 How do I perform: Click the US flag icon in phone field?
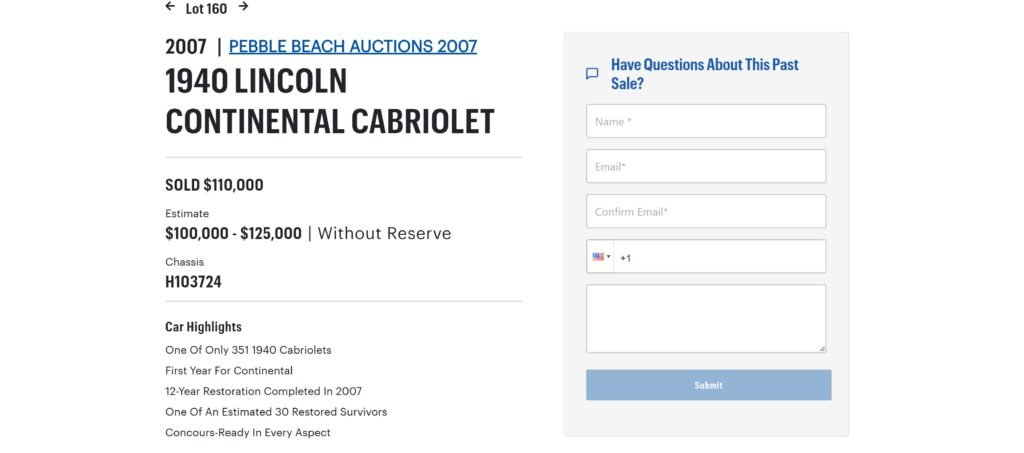click(598, 257)
